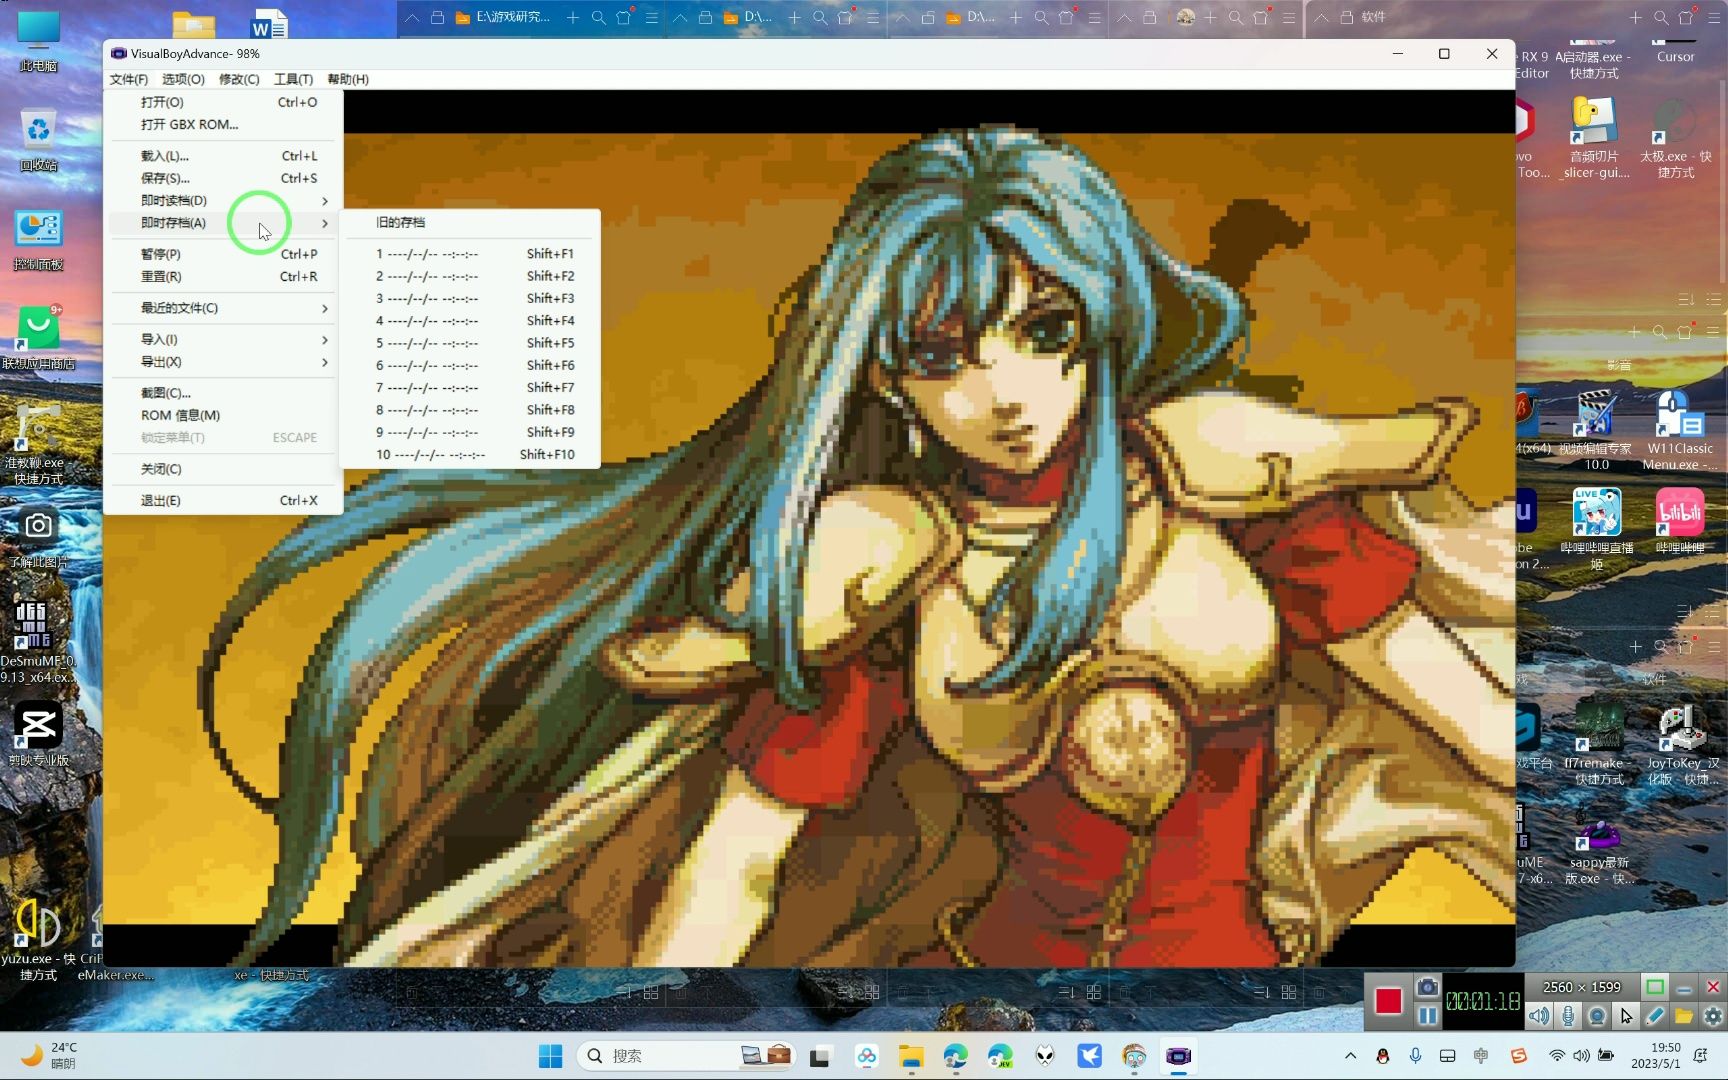Expand the 即时读档(D) submenu
The width and height of the screenshot is (1728, 1080).
tap(223, 200)
